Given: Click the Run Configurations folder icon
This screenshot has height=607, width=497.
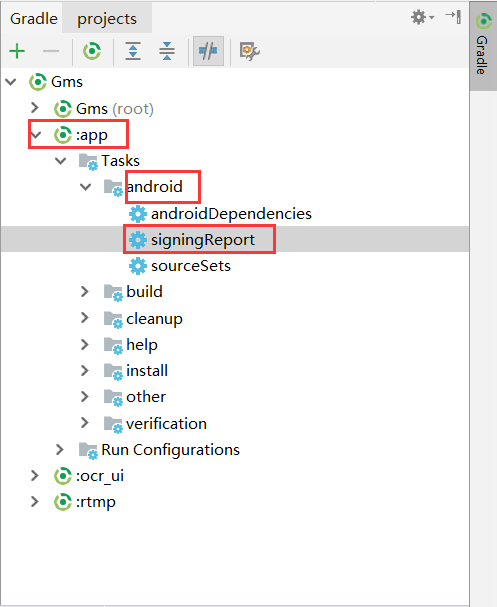Looking at the screenshot, I should point(88,450).
